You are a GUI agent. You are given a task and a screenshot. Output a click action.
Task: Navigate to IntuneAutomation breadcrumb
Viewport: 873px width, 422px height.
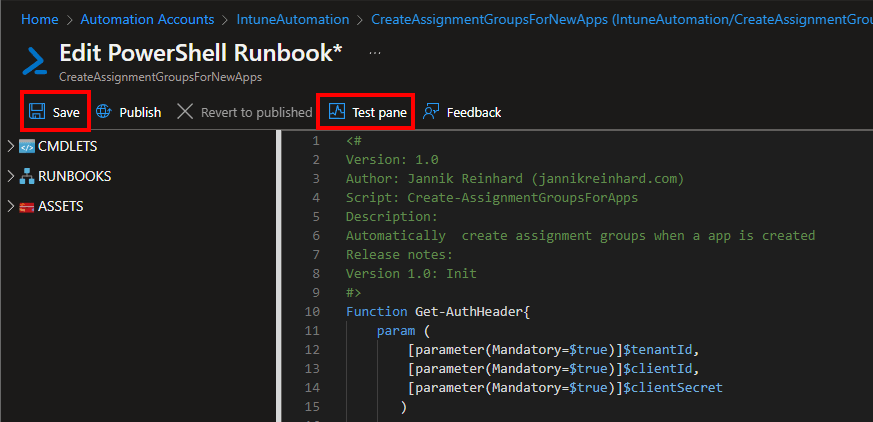[x=293, y=19]
